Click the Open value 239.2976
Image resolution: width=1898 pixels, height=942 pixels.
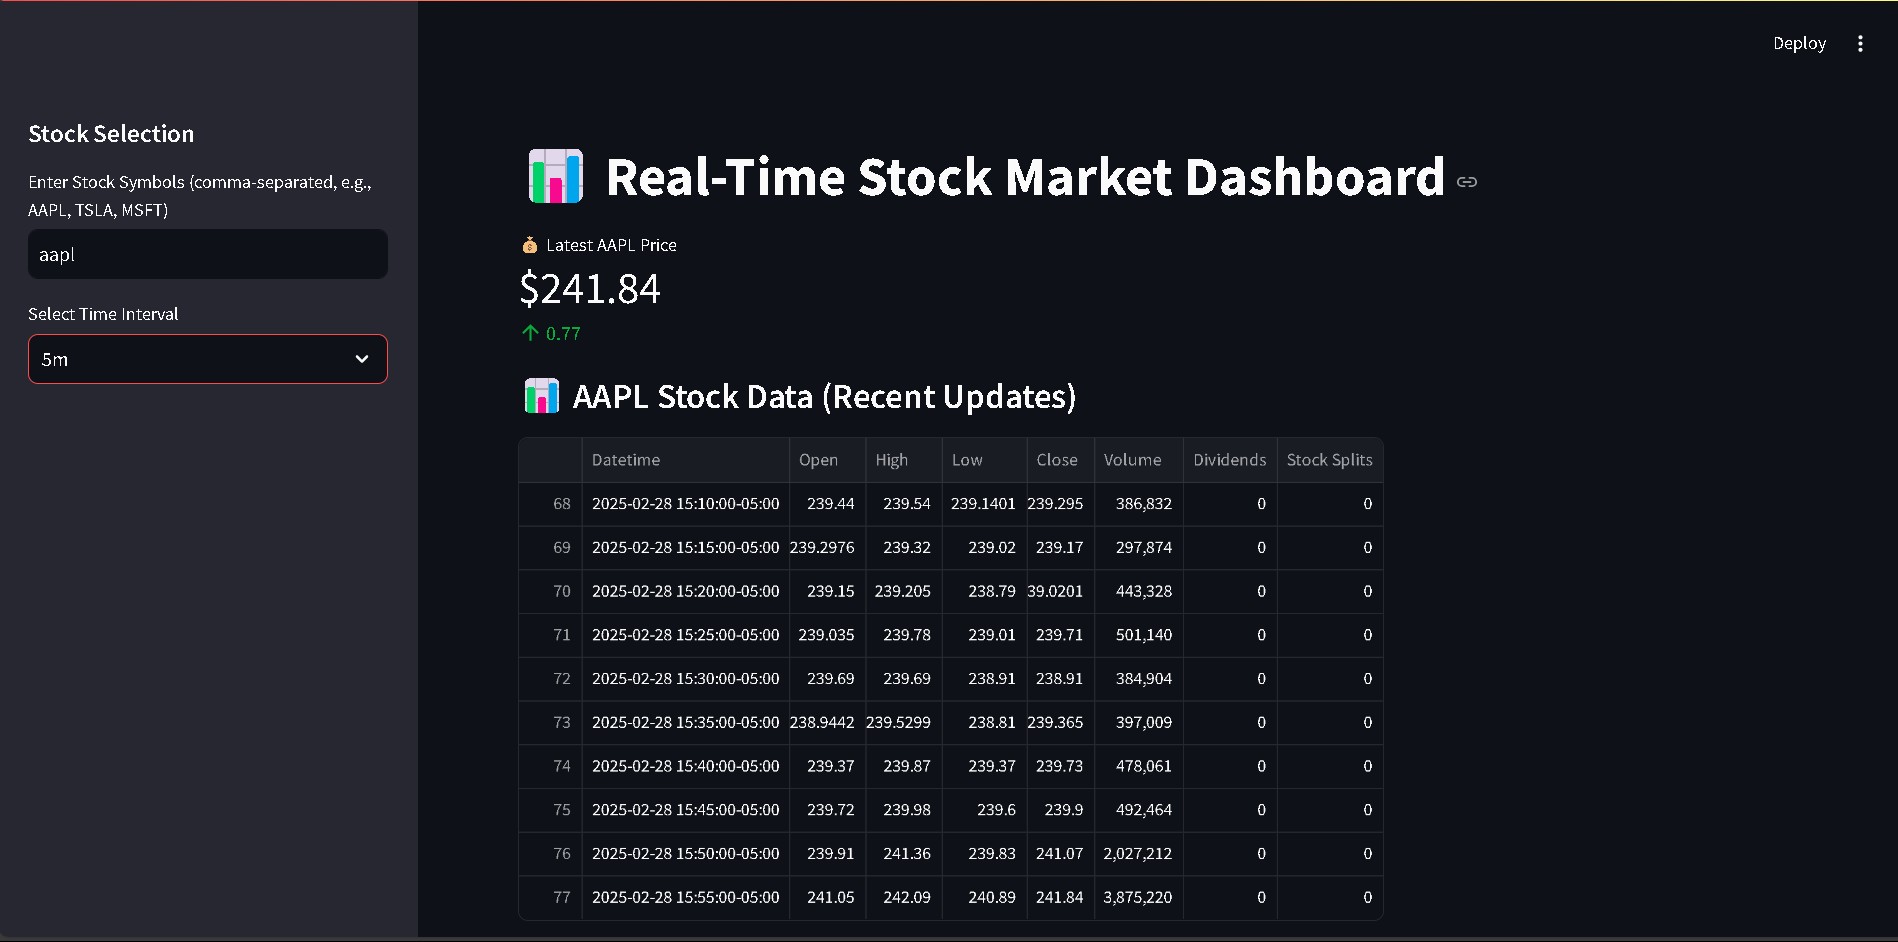point(827,548)
